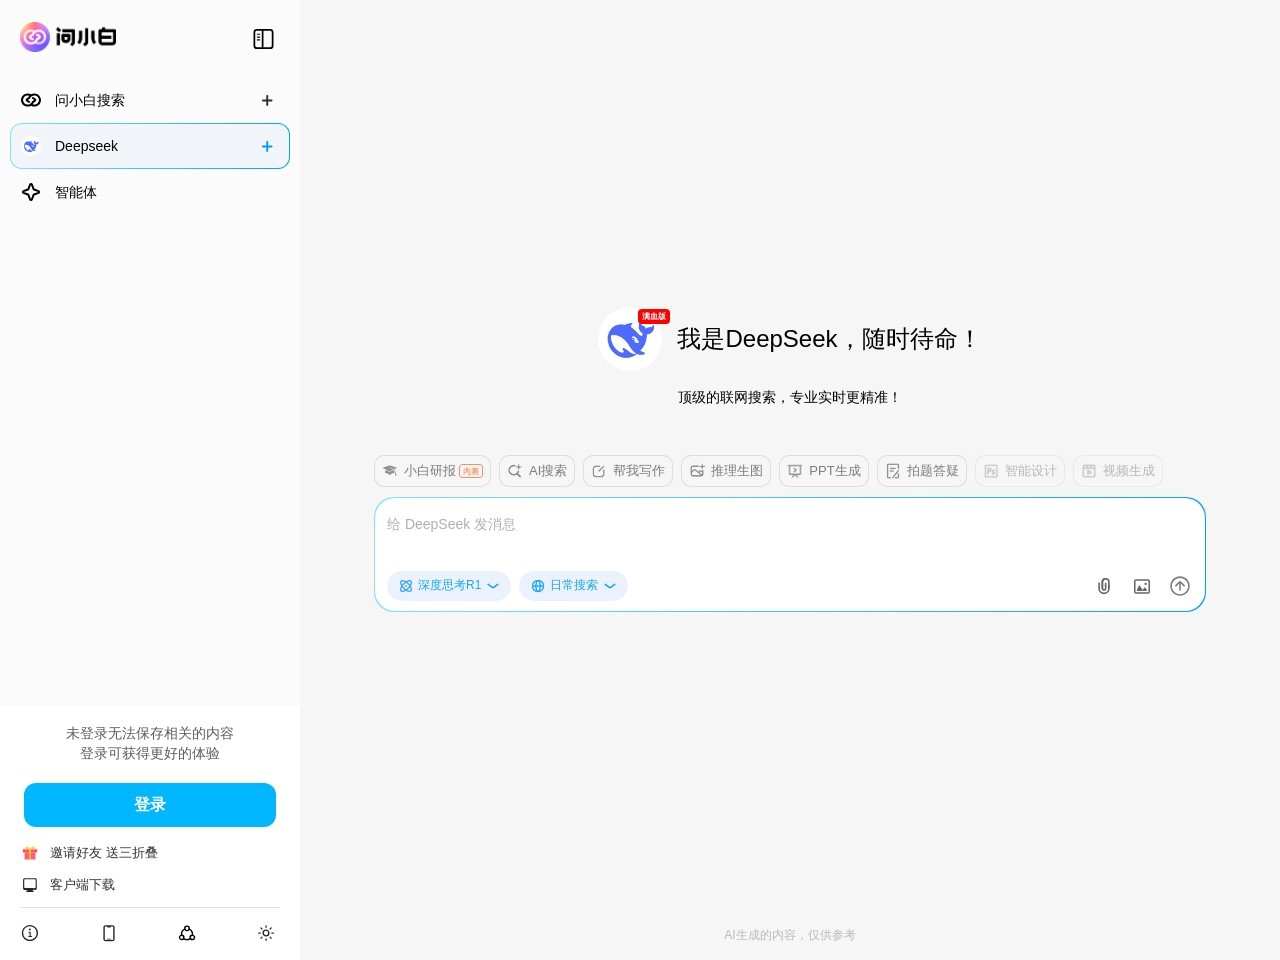Toggle 深度思考R1 mode
1280x960 pixels.
(442, 585)
